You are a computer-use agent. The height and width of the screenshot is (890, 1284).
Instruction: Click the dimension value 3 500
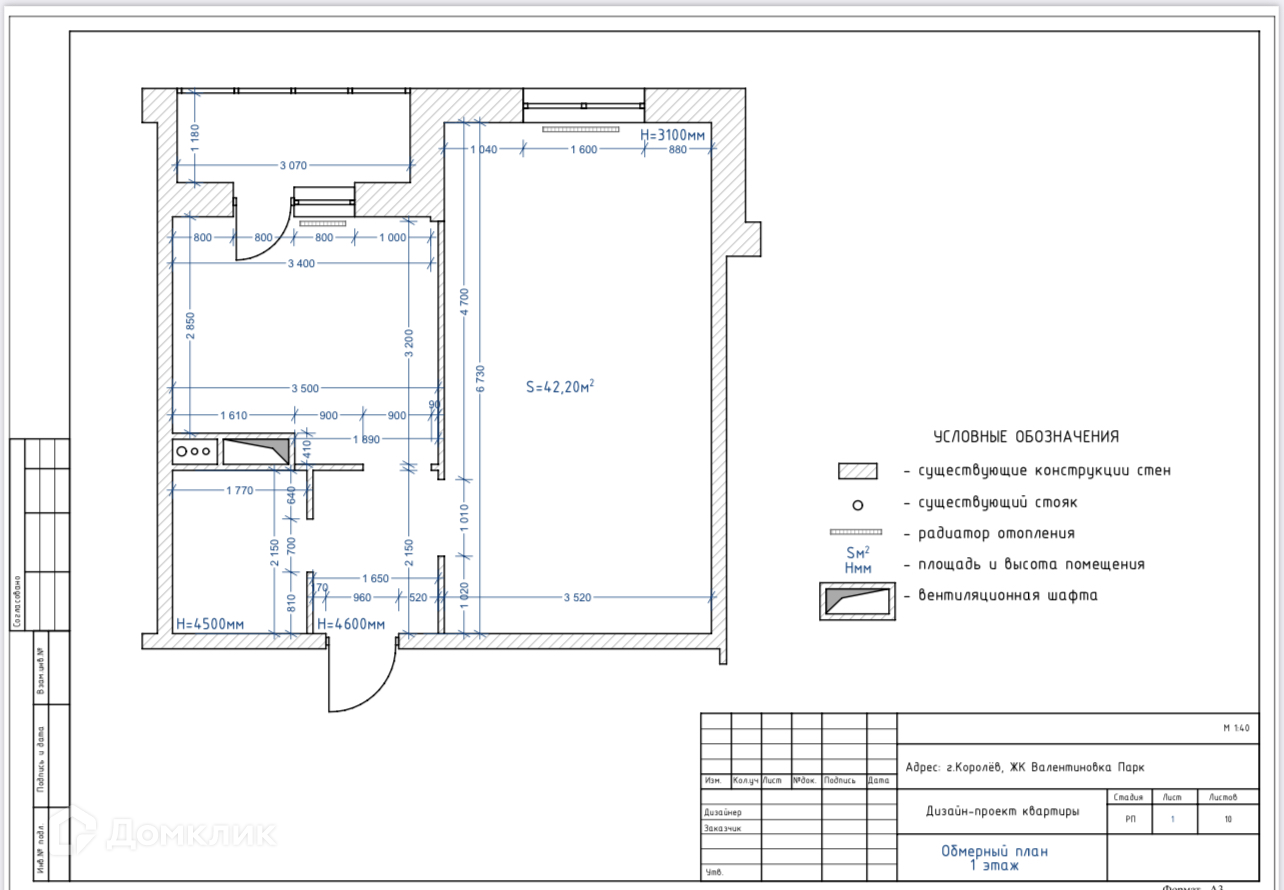306,389
